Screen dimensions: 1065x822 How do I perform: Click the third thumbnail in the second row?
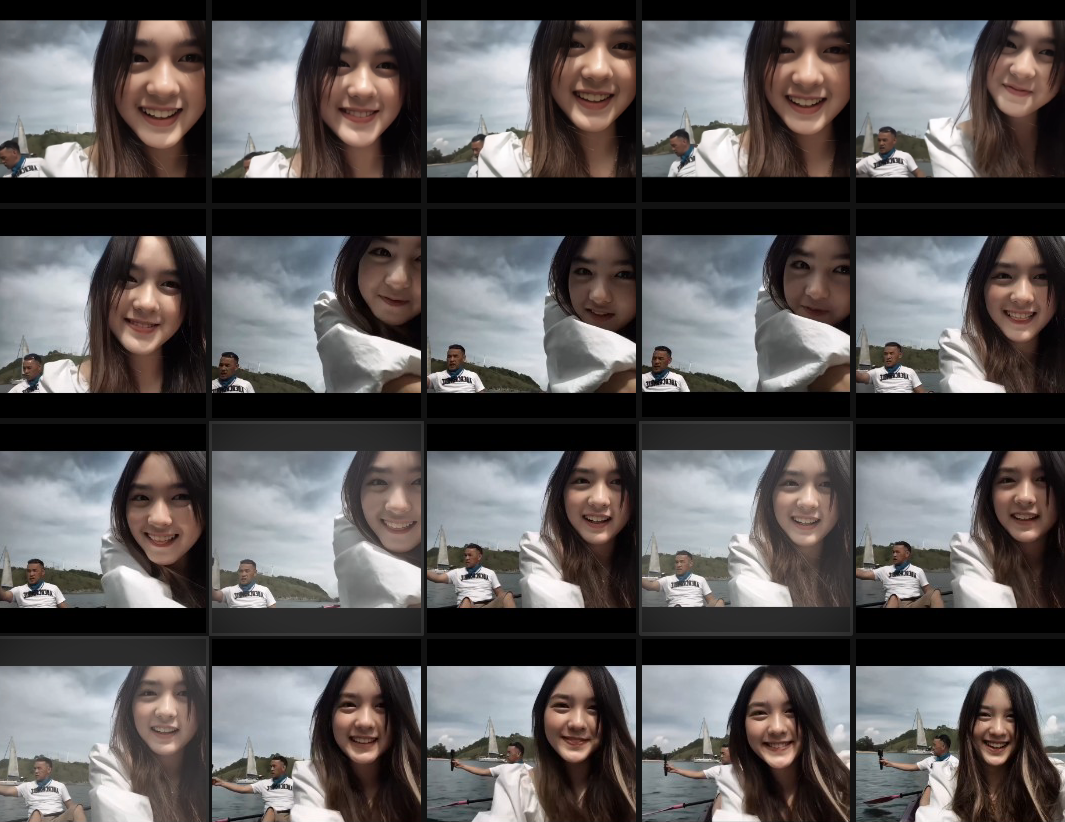pos(531,314)
